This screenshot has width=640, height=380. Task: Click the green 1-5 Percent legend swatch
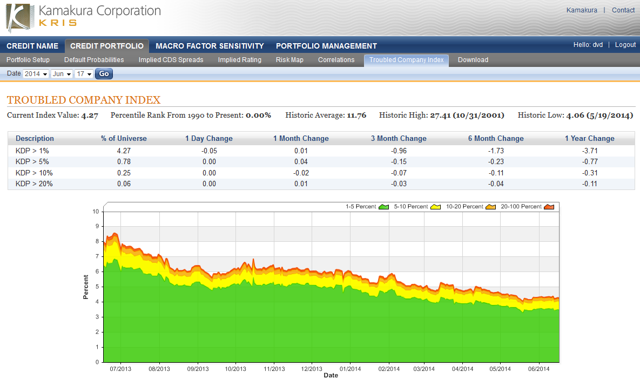[x=384, y=207]
